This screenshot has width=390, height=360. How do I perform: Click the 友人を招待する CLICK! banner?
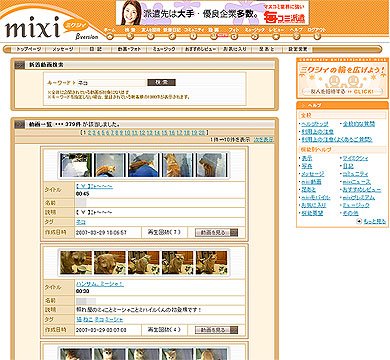pyautogui.click(x=342, y=79)
